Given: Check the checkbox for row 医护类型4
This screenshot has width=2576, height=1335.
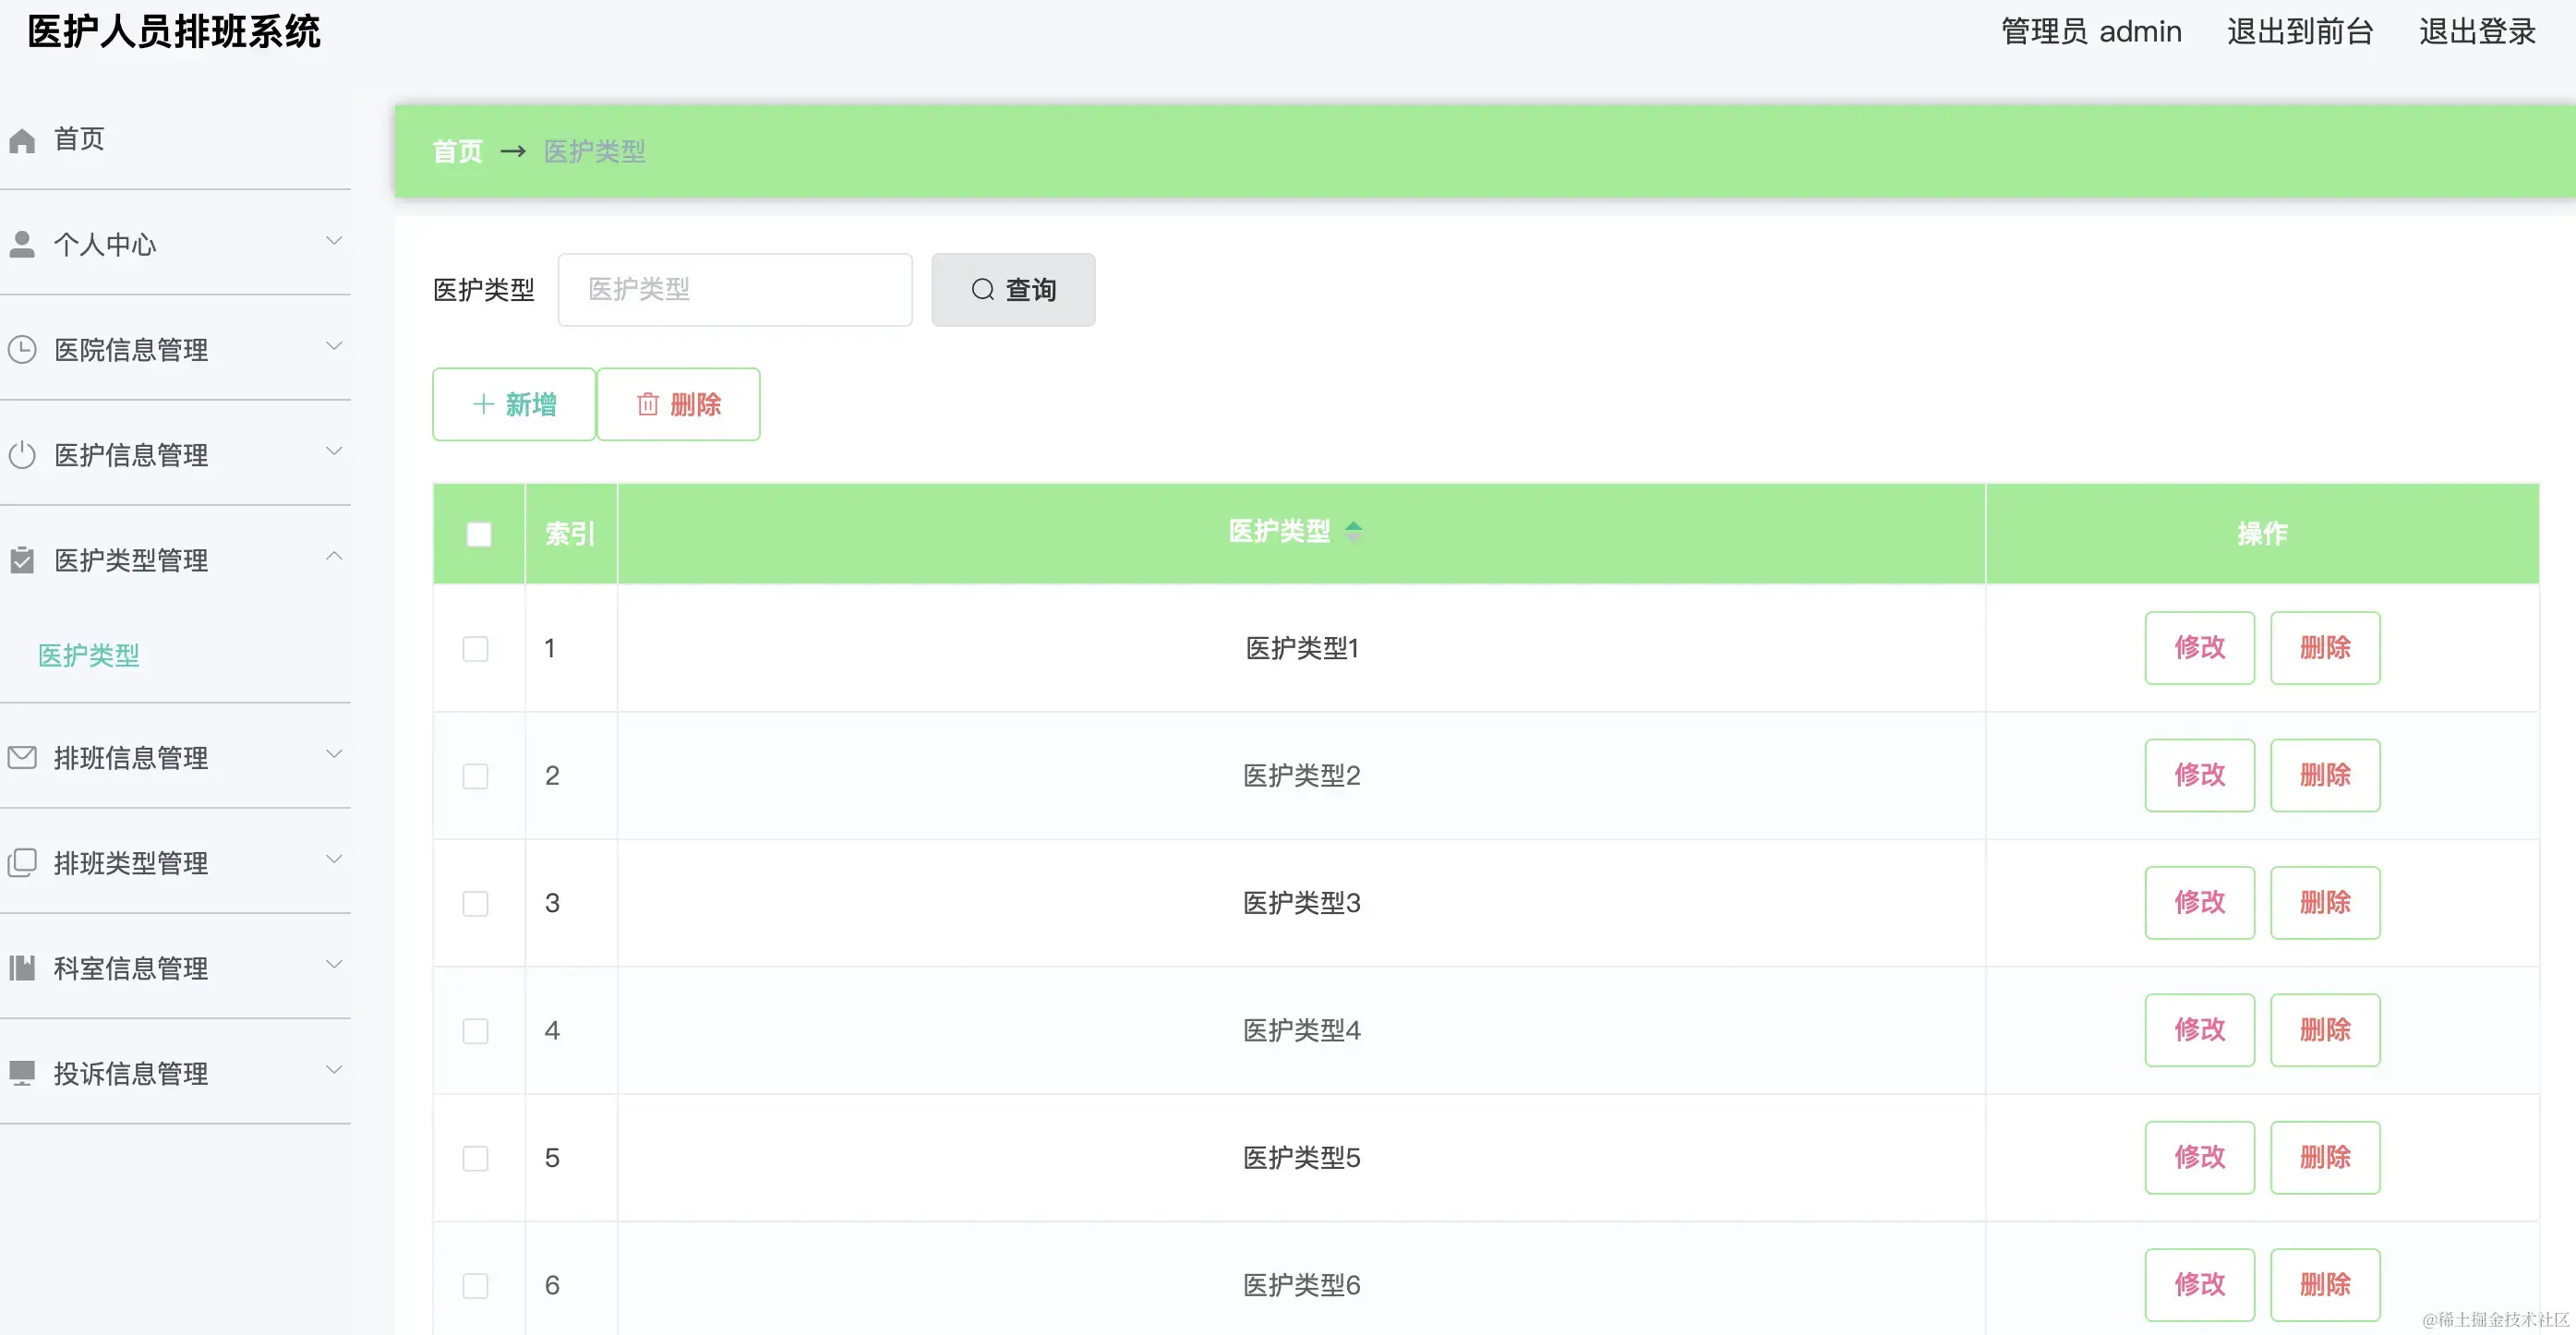Looking at the screenshot, I should (476, 1031).
